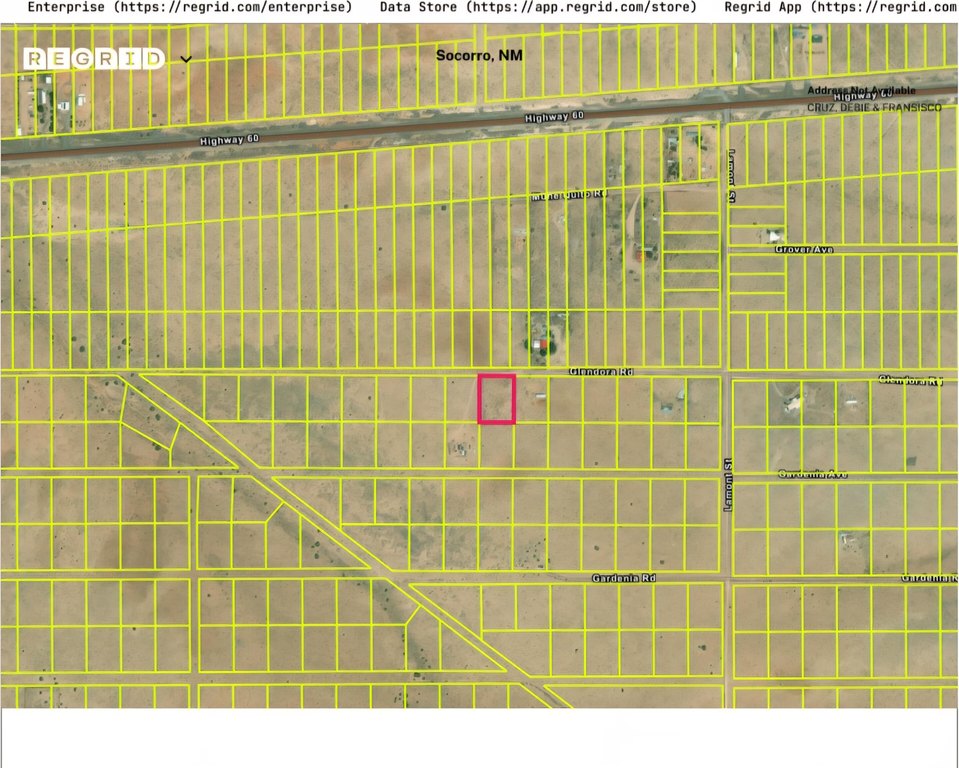Click the Regrid logo
This screenshot has width=959, height=768.
click(93, 59)
